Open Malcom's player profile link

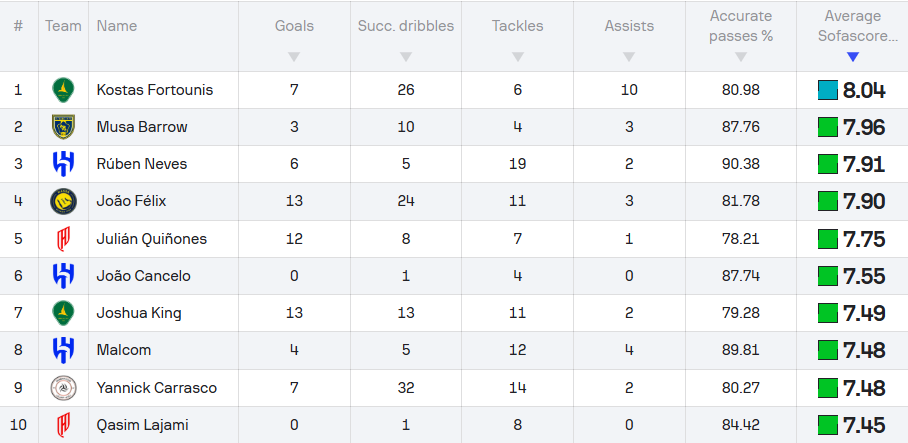pos(122,350)
